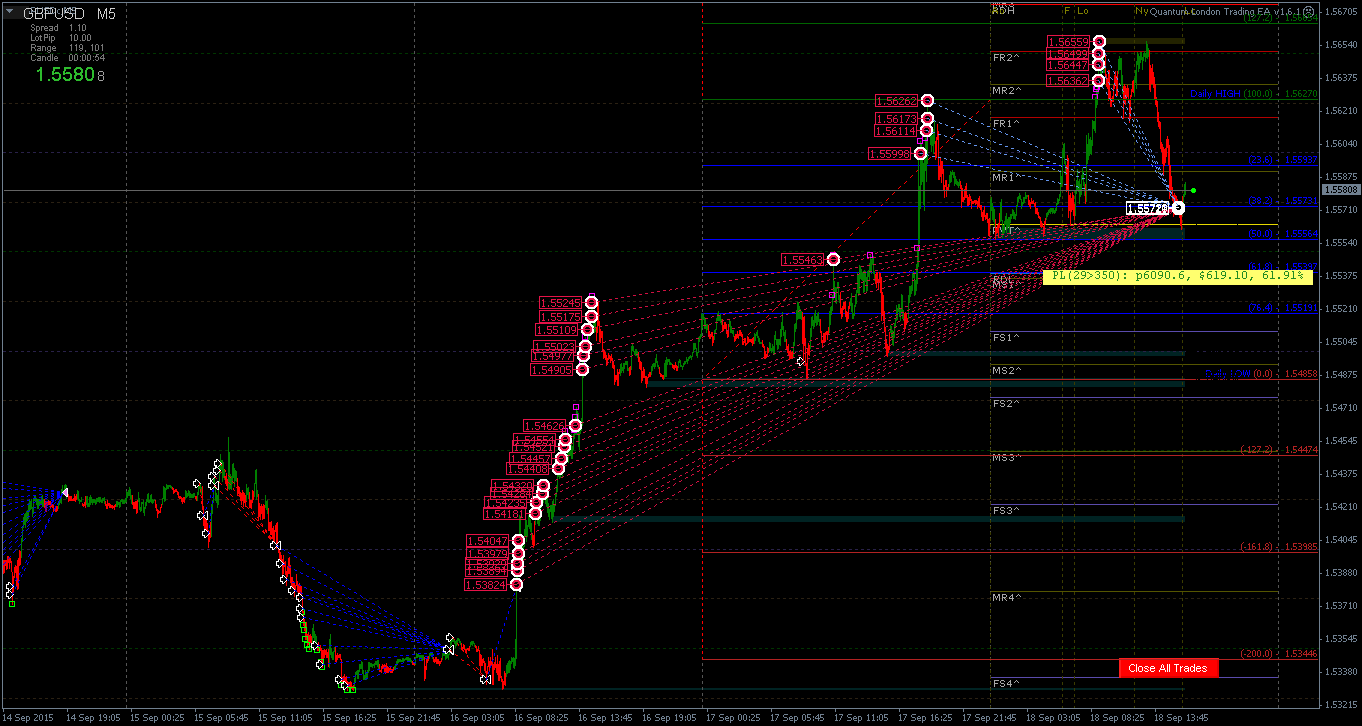The image size is (1362, 726).
Task: Select the sell marker beside 1.56362
Action: coord(1098,80)
